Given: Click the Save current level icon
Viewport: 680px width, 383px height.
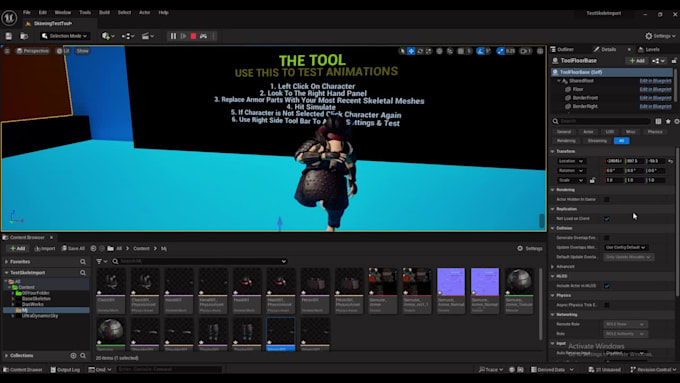Looking at the screenshot, I should [9, 36].
